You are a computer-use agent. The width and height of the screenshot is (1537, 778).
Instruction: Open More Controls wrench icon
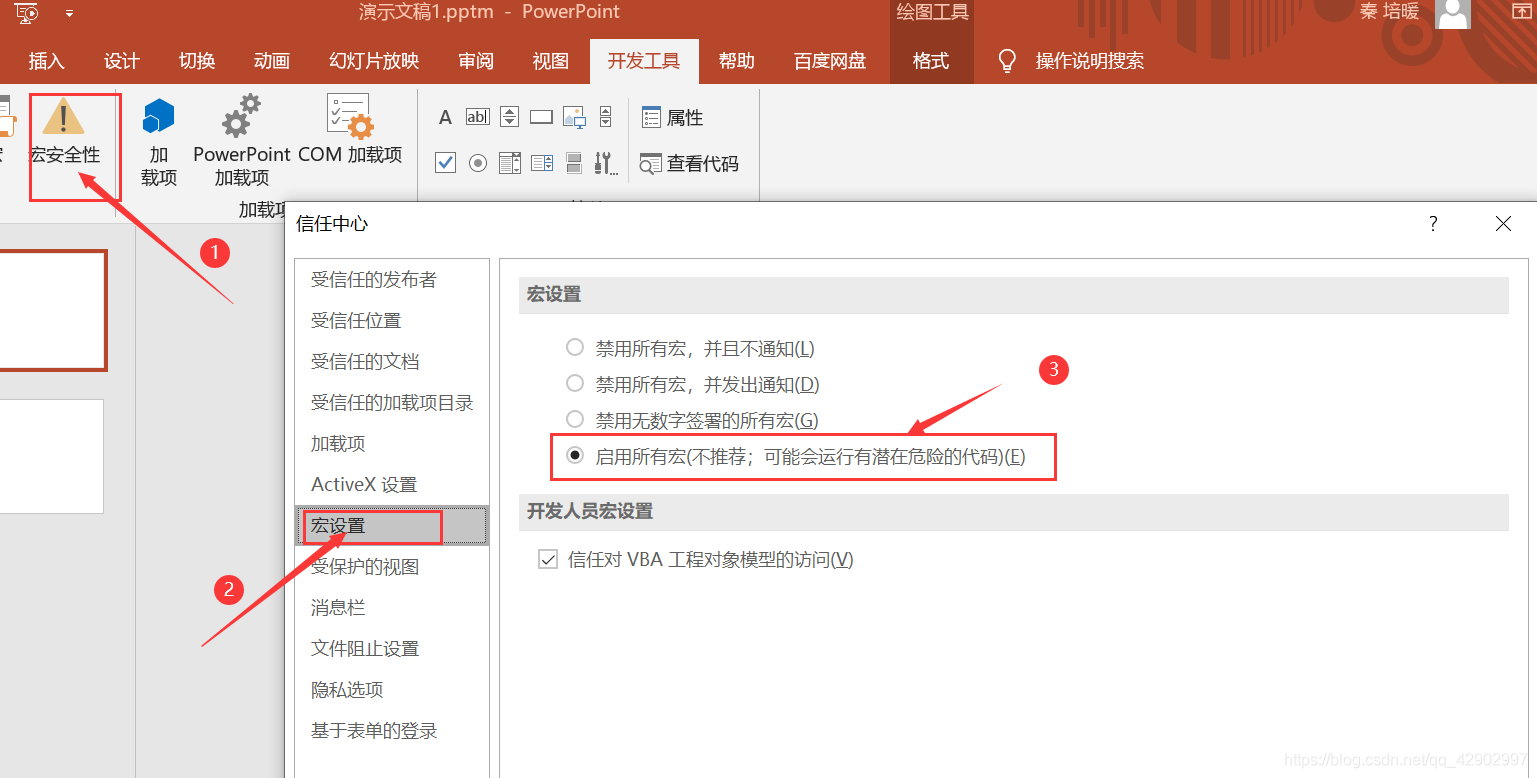pos(605,162)
